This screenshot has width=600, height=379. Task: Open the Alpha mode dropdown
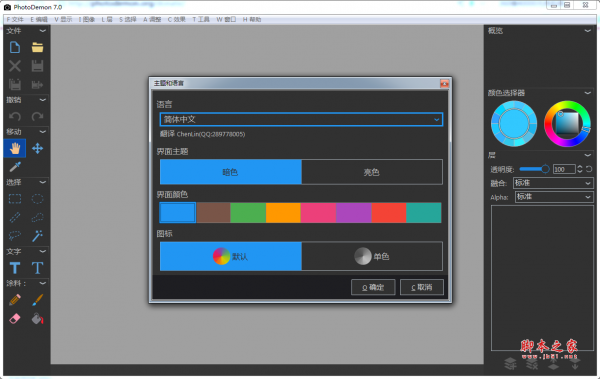pos(554,197)
